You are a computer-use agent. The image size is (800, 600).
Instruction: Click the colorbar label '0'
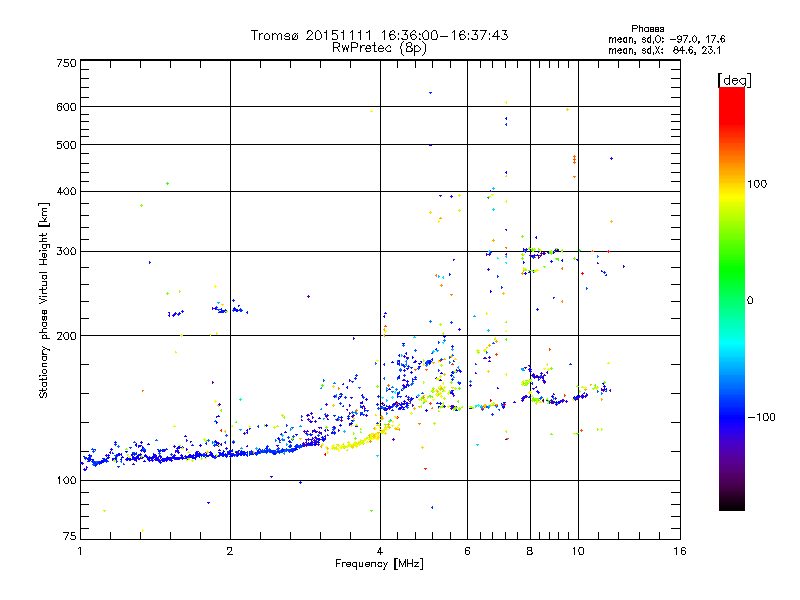point(750,301)
